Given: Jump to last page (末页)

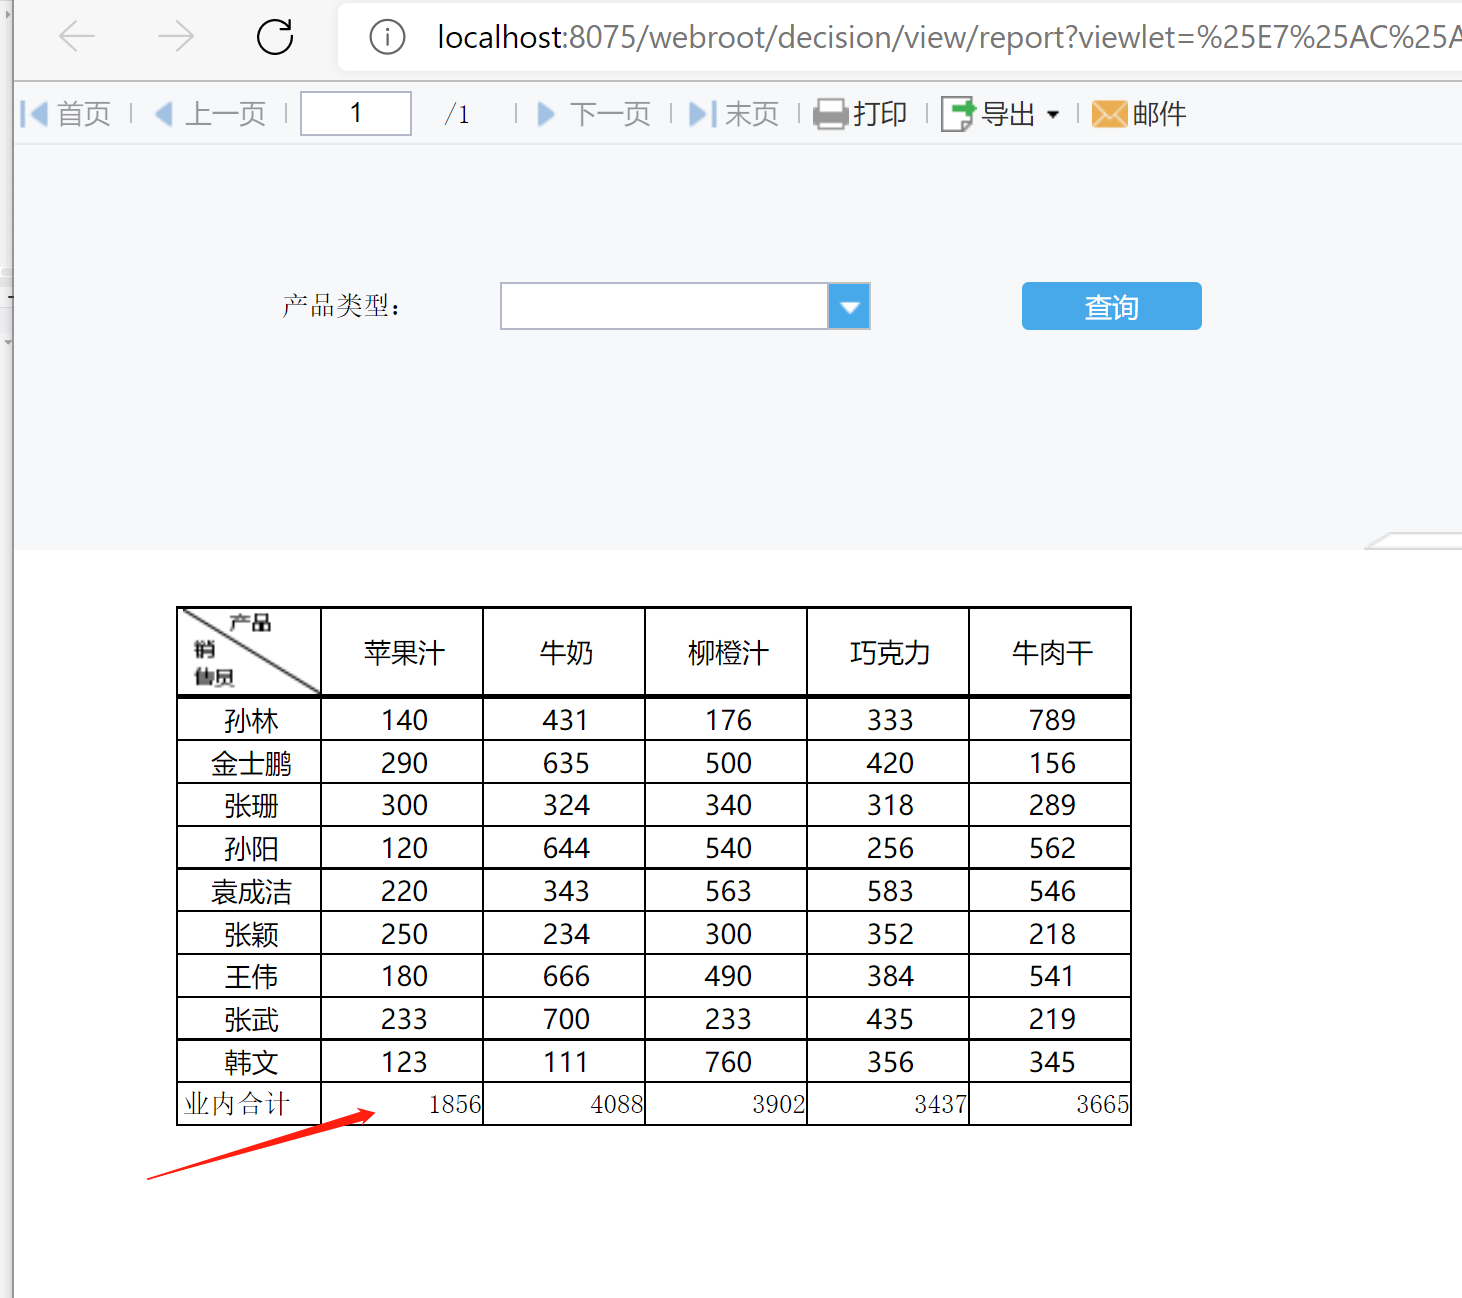Looking at the screenshot, I should coord(734,114).
